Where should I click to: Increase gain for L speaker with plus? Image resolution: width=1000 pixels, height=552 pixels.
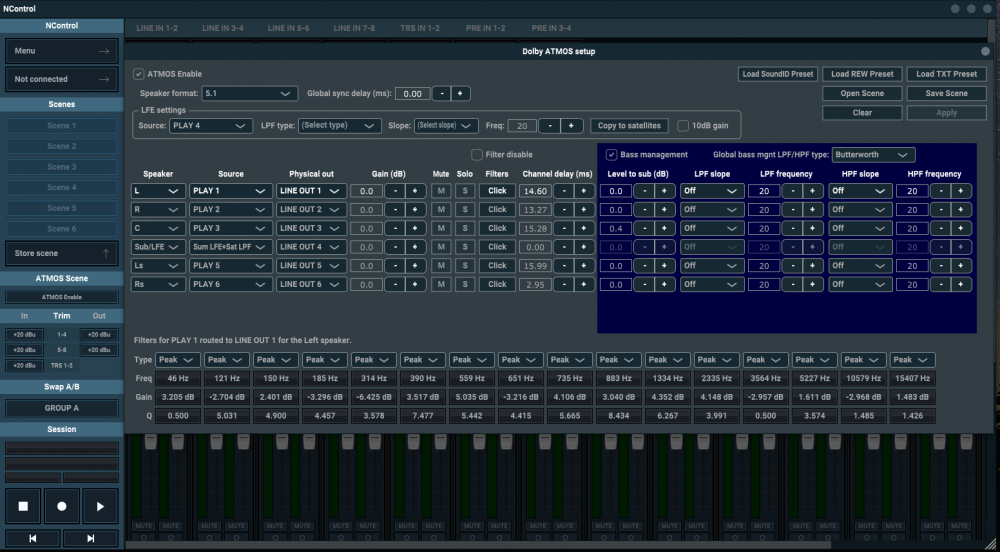(415, 191)
